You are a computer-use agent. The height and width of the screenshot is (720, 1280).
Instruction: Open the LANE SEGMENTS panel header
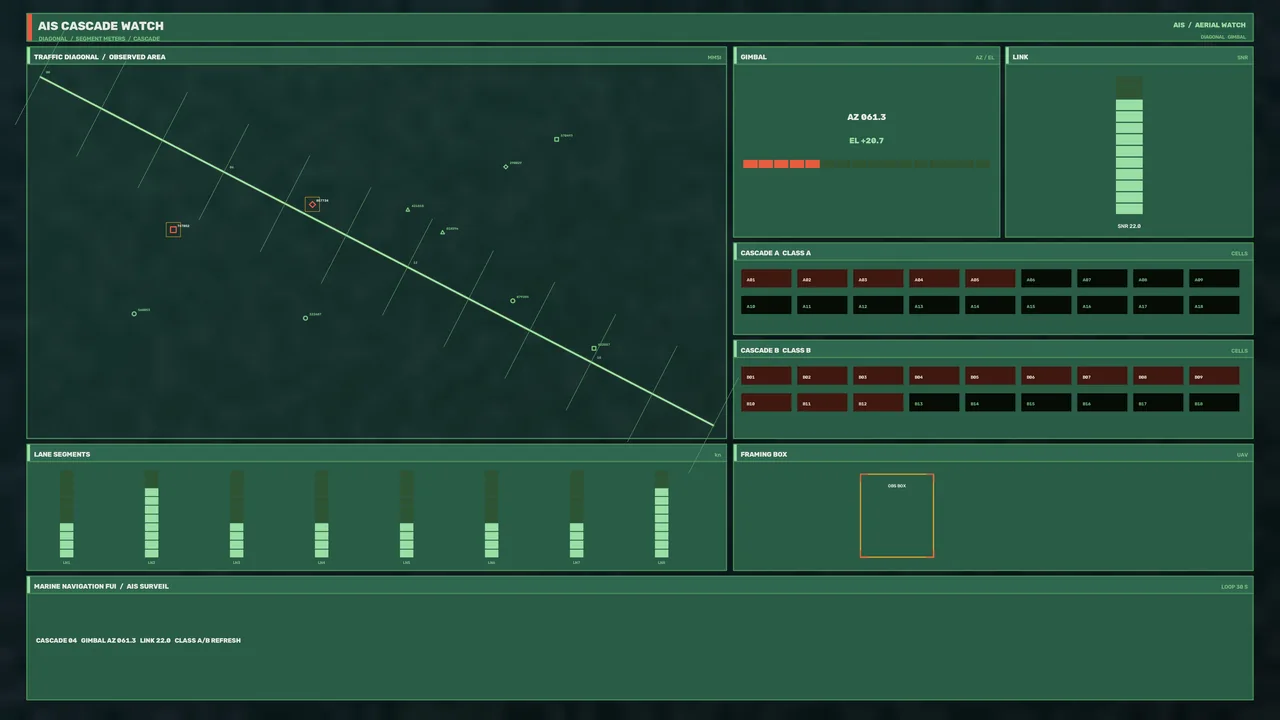click(x=376, y=454)
